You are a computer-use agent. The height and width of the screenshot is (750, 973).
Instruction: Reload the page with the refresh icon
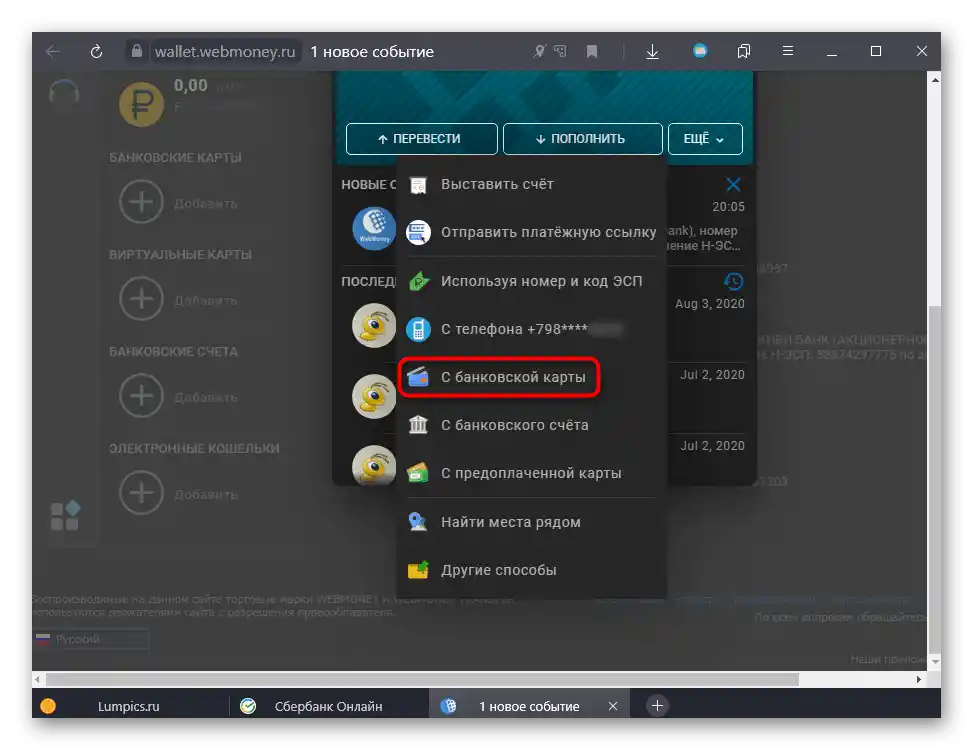pos(96,51)
